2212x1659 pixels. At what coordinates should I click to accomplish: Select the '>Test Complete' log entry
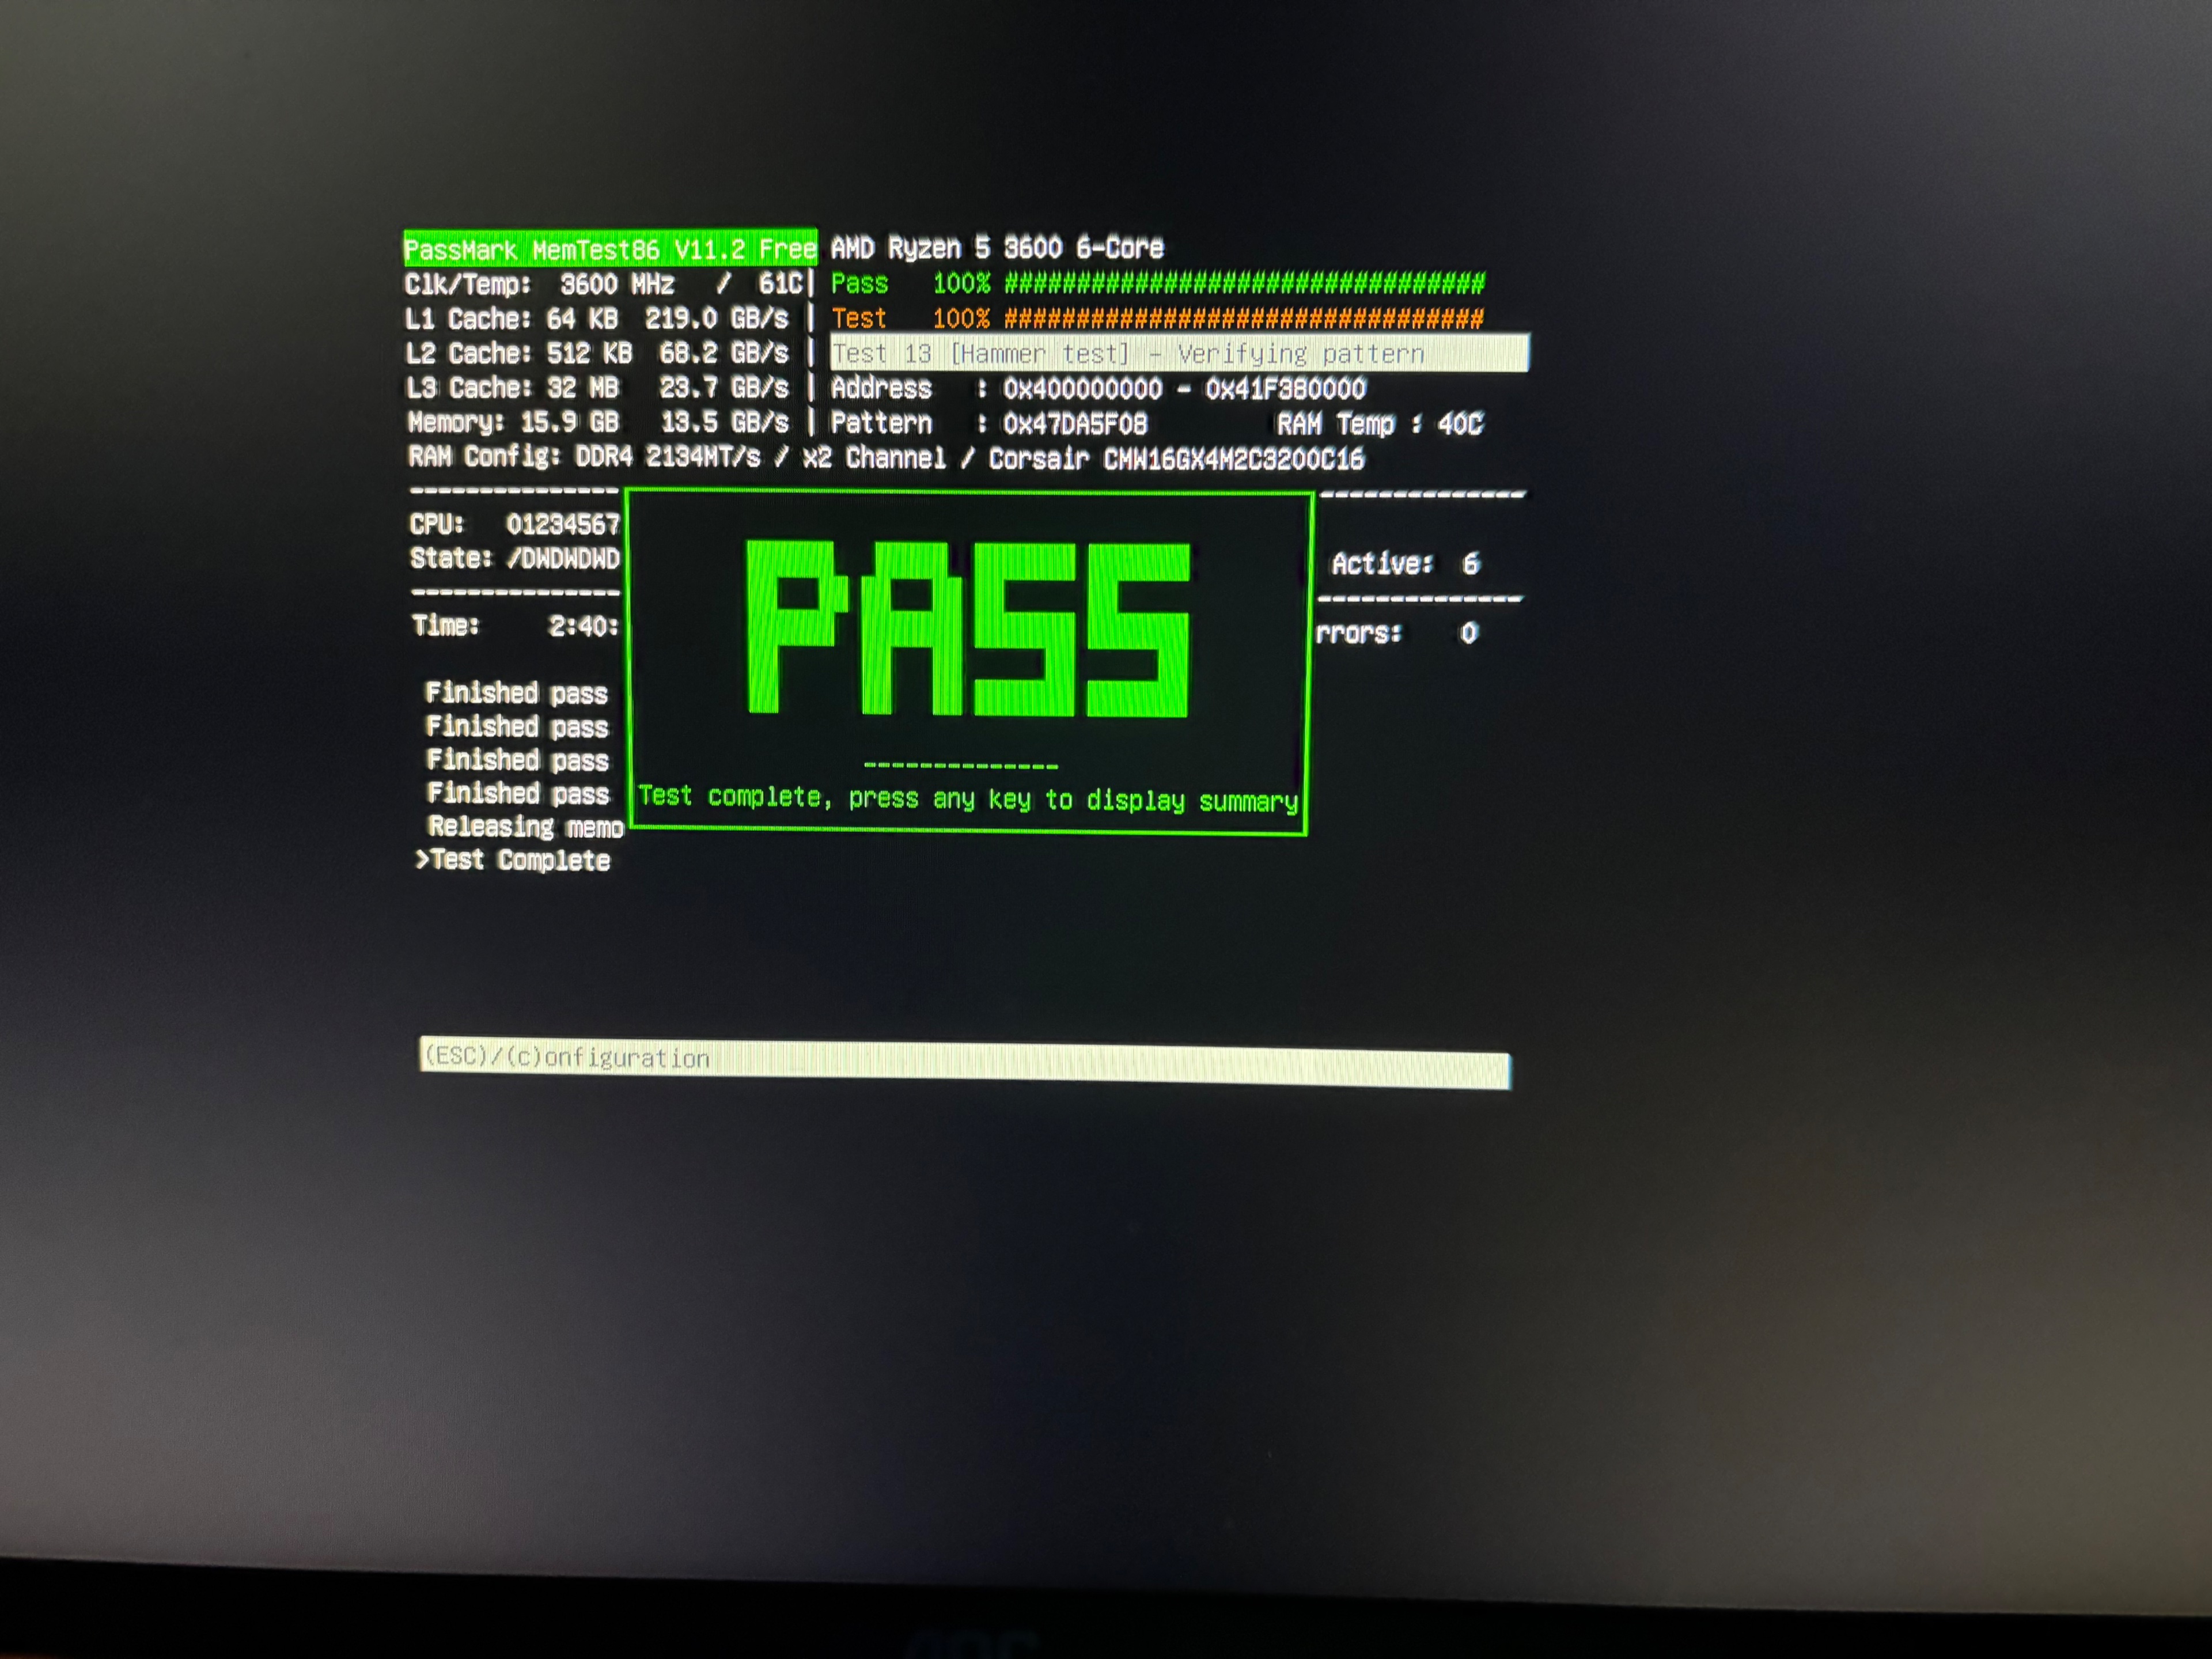[x=513, y=860]
